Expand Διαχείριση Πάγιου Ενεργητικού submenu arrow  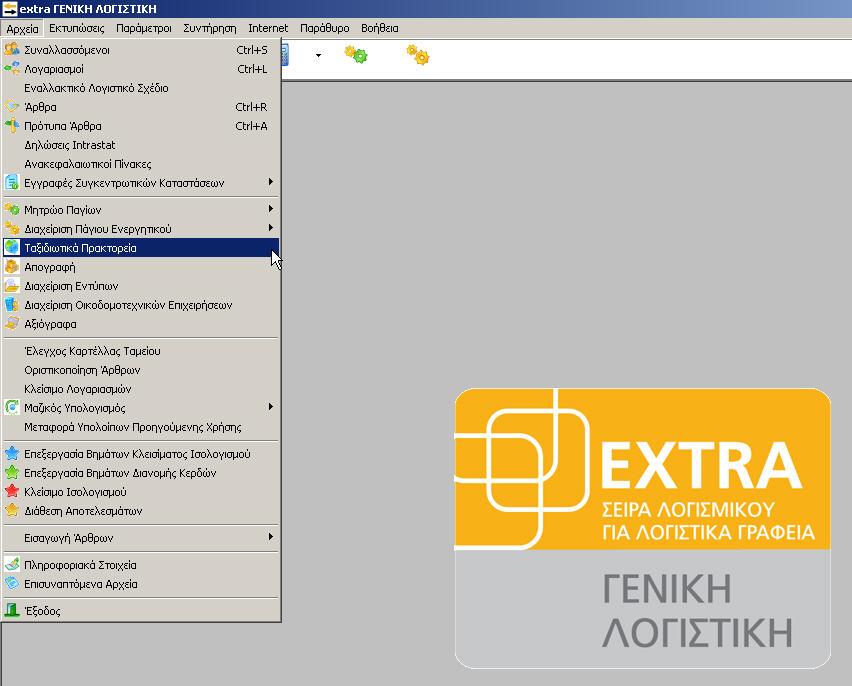[x=271, y=228]
